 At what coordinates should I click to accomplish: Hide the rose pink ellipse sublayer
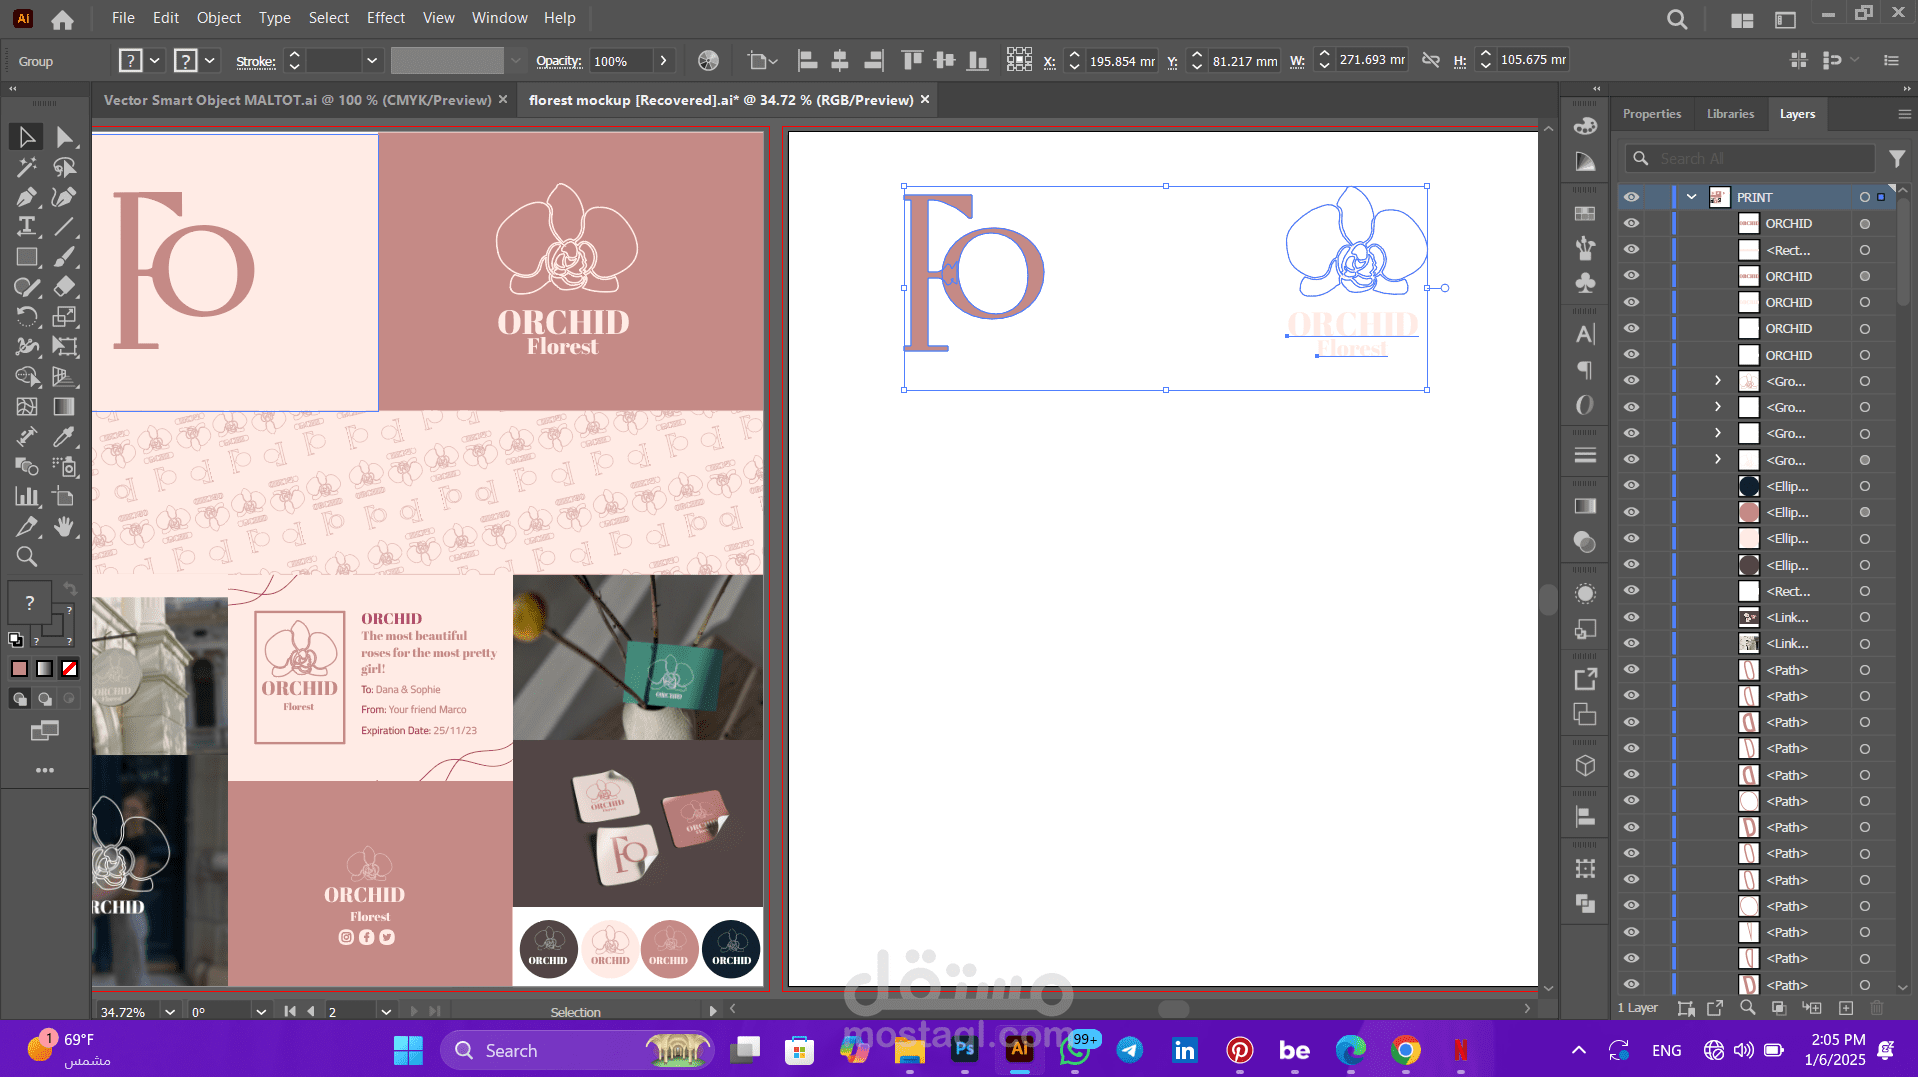[x=1631, y=512]
